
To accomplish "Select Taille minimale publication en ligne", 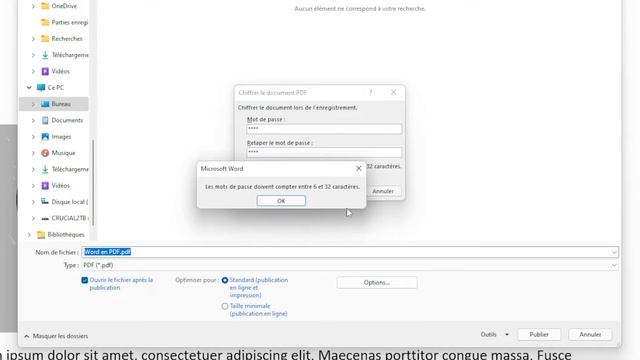I will 225,306.
